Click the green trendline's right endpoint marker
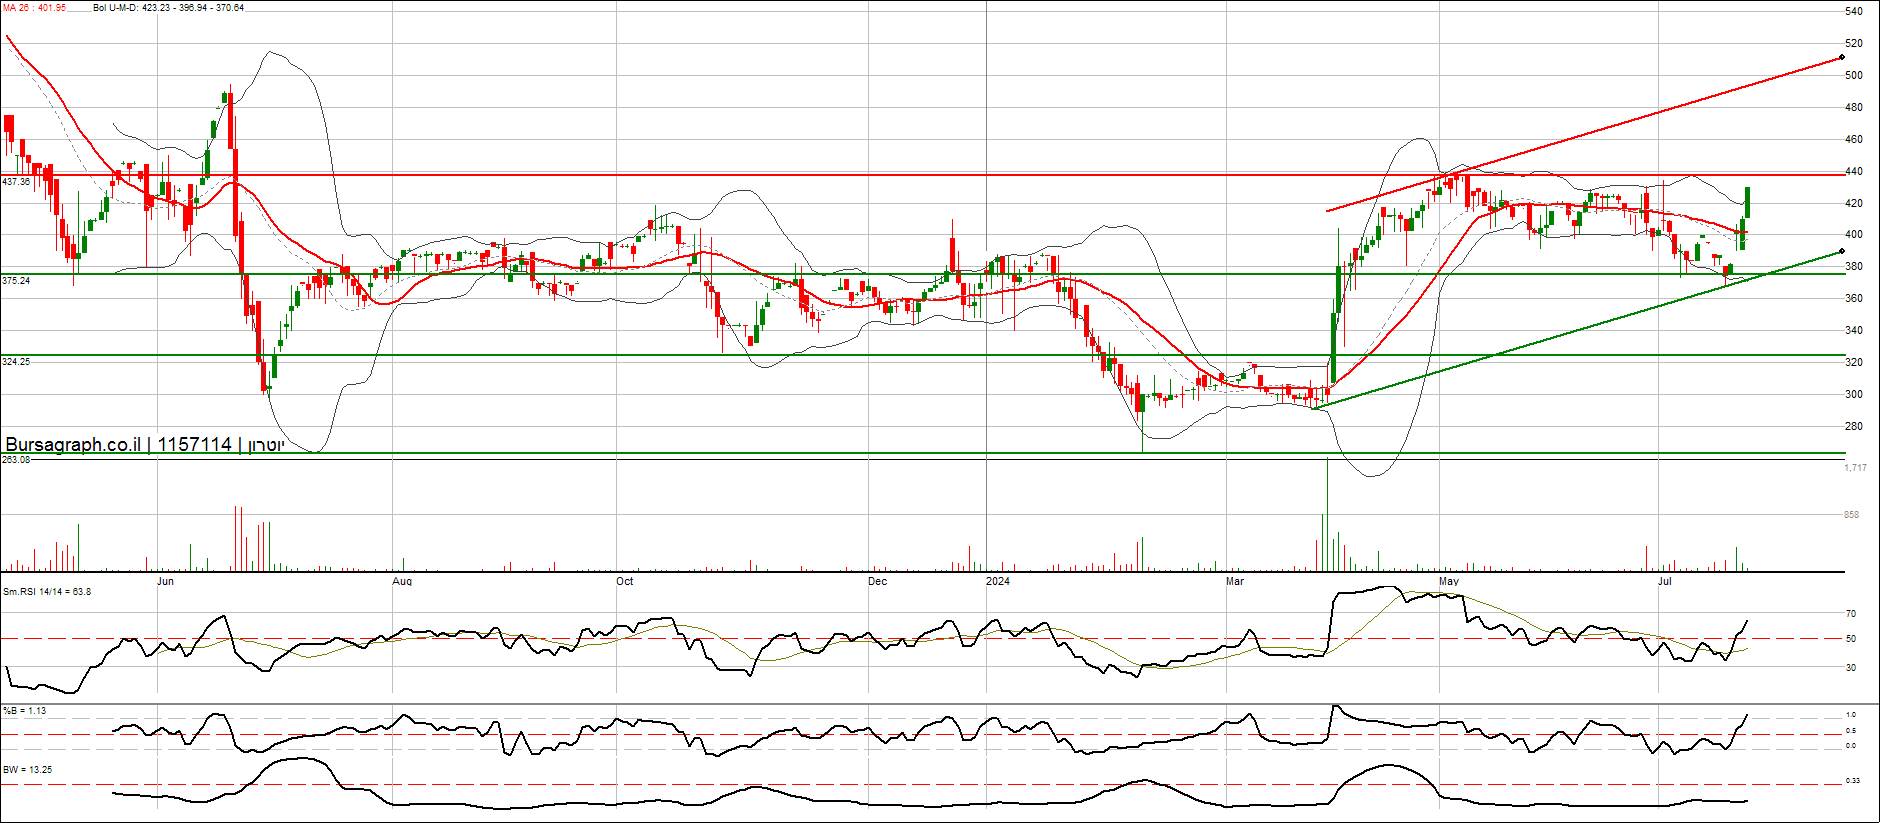1880x823 pixels. (1842, 251)
